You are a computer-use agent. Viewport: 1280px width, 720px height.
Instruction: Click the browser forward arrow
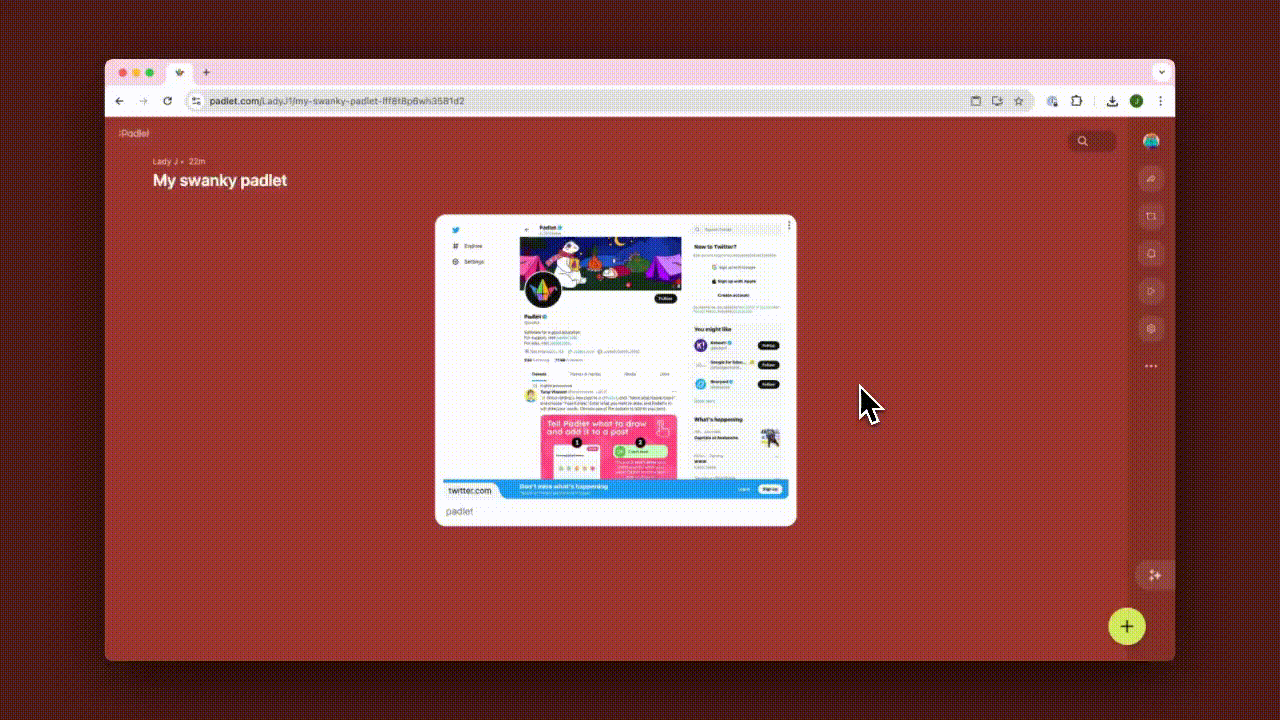[143, 101]
